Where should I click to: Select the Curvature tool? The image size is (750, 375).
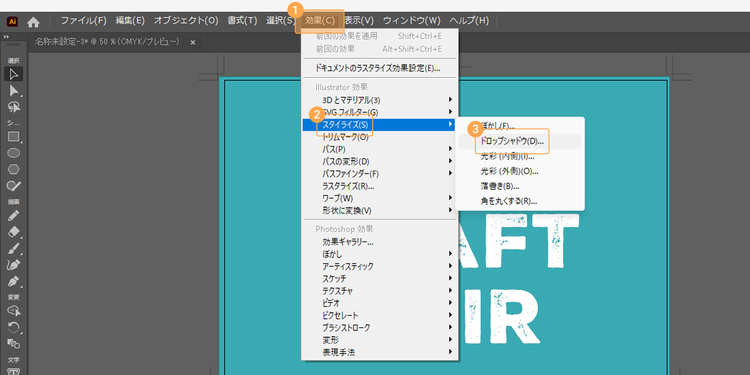coord(14,265)
